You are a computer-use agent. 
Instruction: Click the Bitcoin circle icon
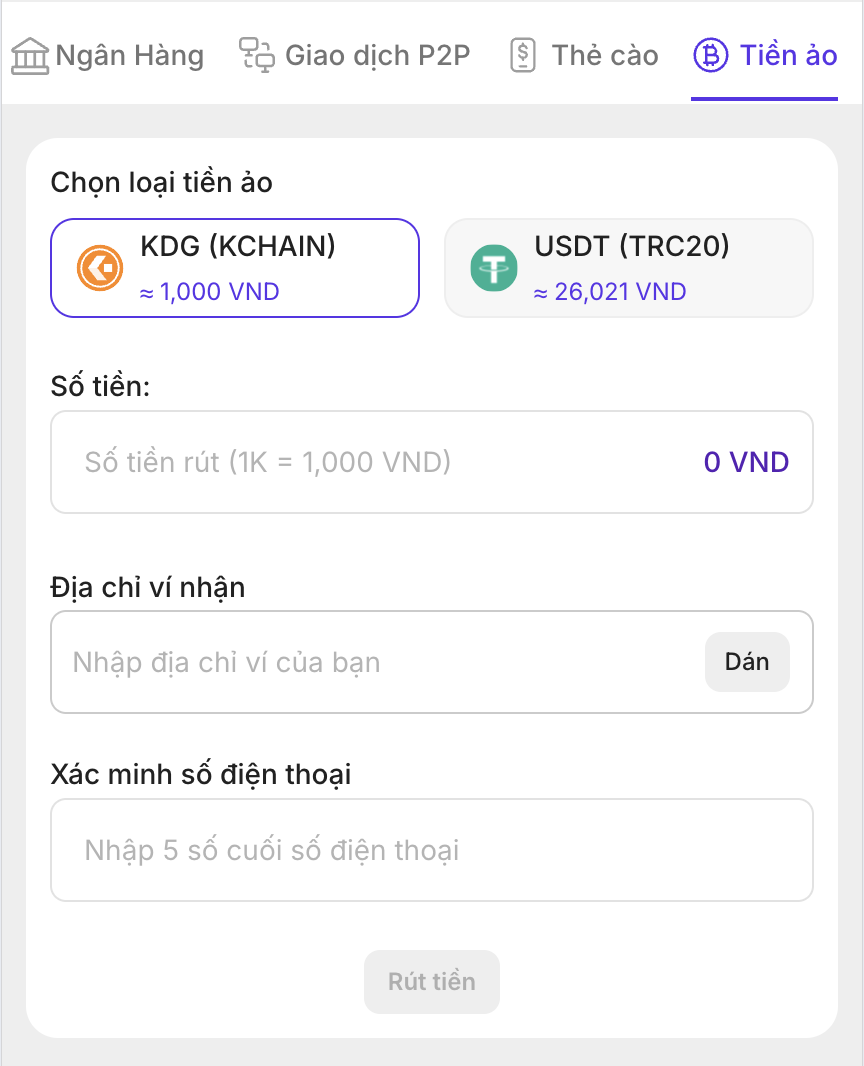[710, 55]
